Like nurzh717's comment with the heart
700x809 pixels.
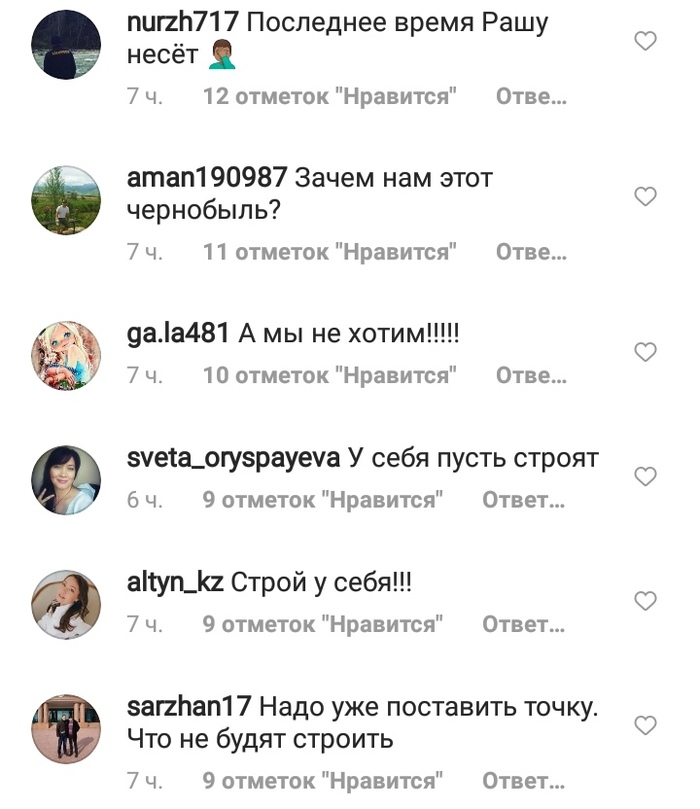coord(645,41)
